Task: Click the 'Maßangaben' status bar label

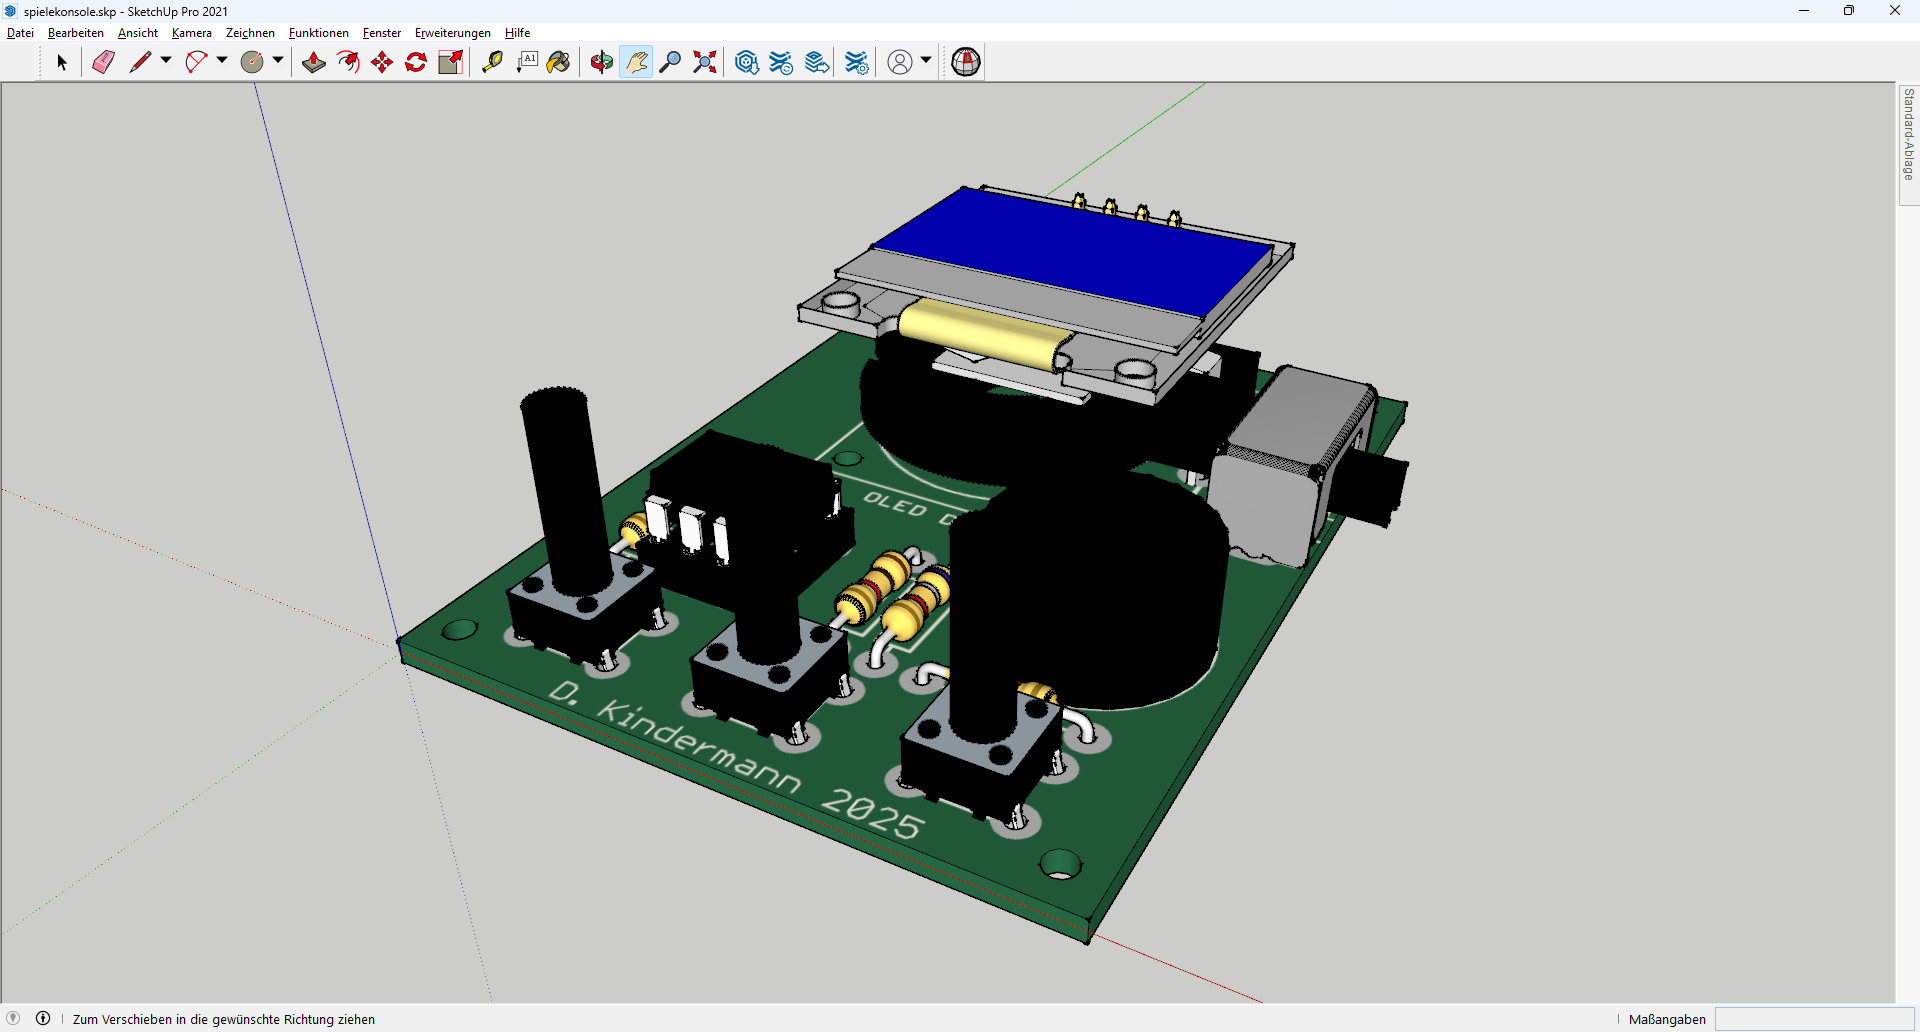Action: tap(1667, 1019)
